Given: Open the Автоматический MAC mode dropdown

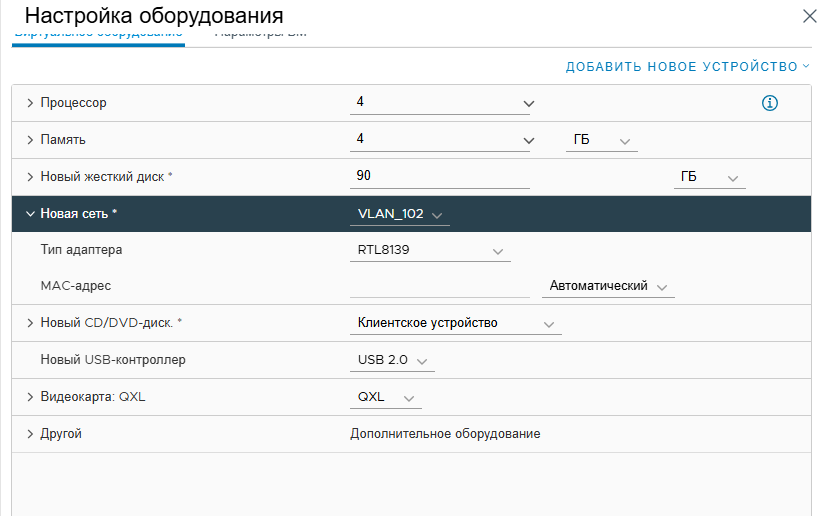Looking at the screenshot, I should tap(608, 286).
